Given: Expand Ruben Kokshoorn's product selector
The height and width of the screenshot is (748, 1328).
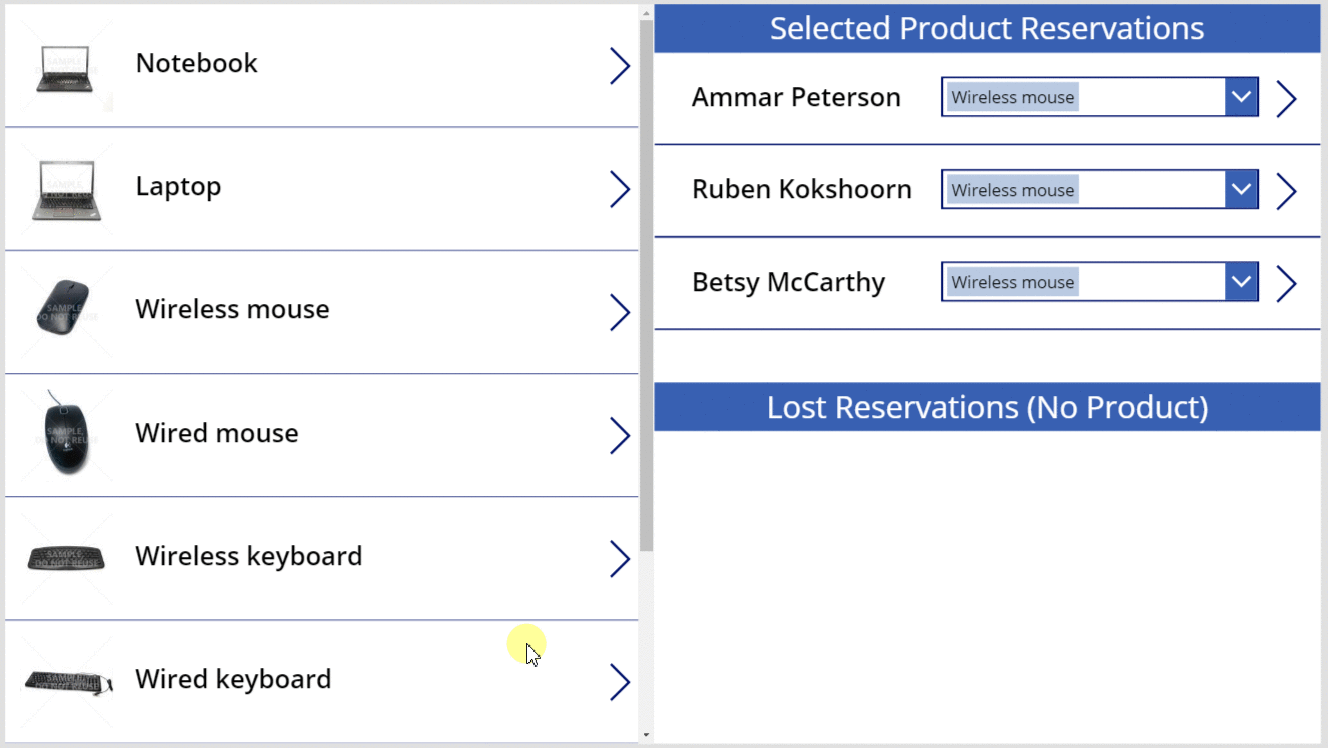Looking at the screenshot, I should pyautogui.click(x=1241, y=189).
